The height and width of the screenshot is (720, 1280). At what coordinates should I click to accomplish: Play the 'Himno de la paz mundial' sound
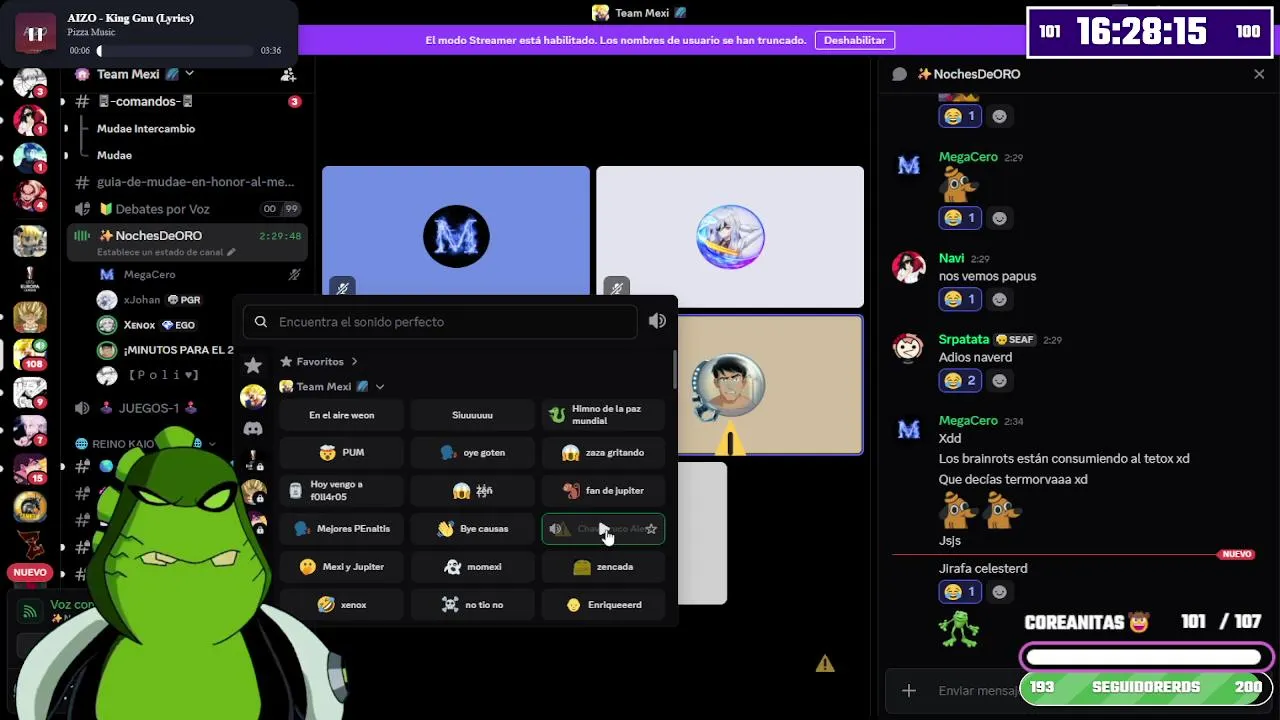[603, 415]
